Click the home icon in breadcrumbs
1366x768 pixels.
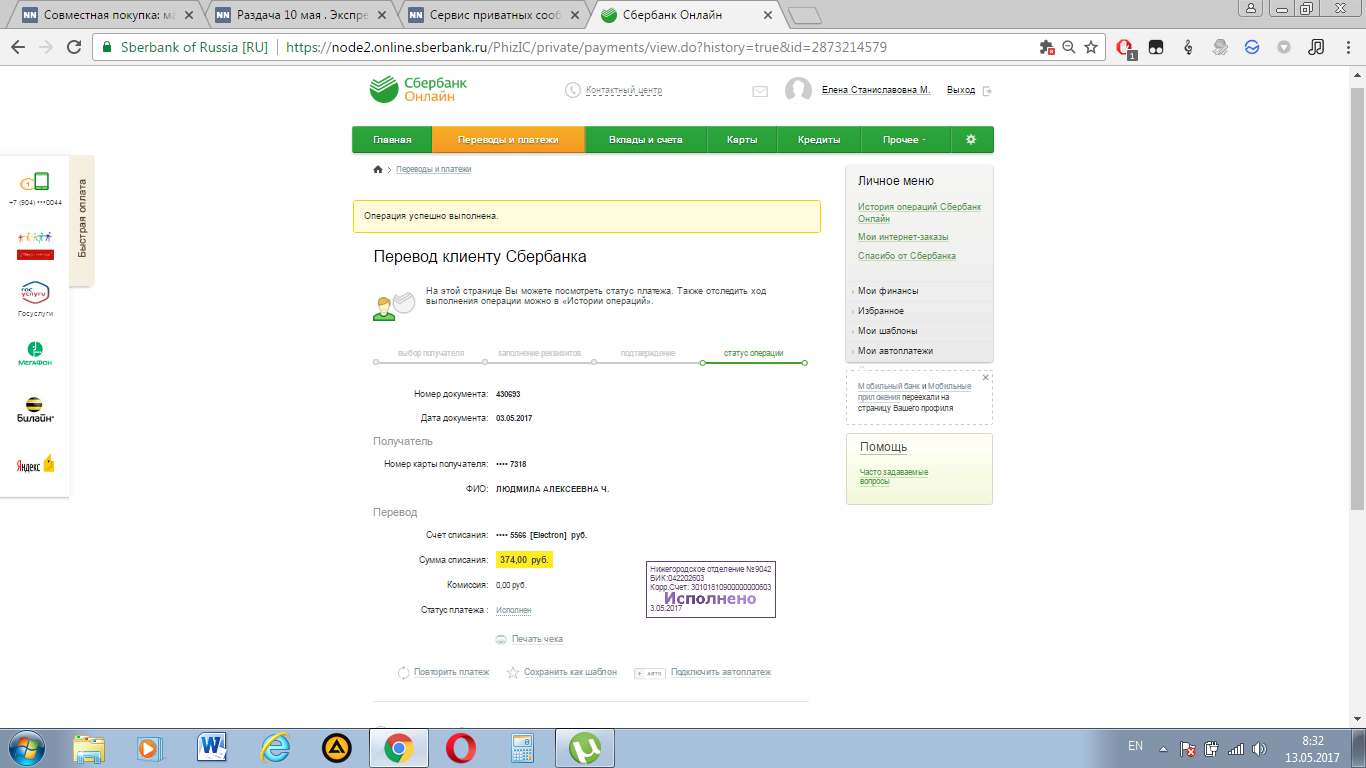pyautogui.click(x=378, y=170)
